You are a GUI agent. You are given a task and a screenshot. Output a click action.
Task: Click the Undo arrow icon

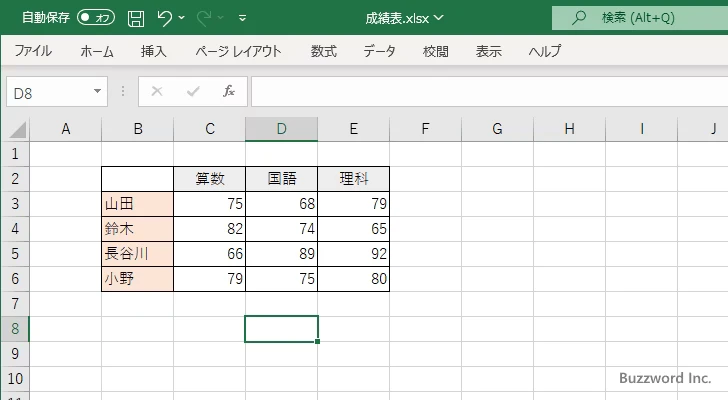coord(164,18)
